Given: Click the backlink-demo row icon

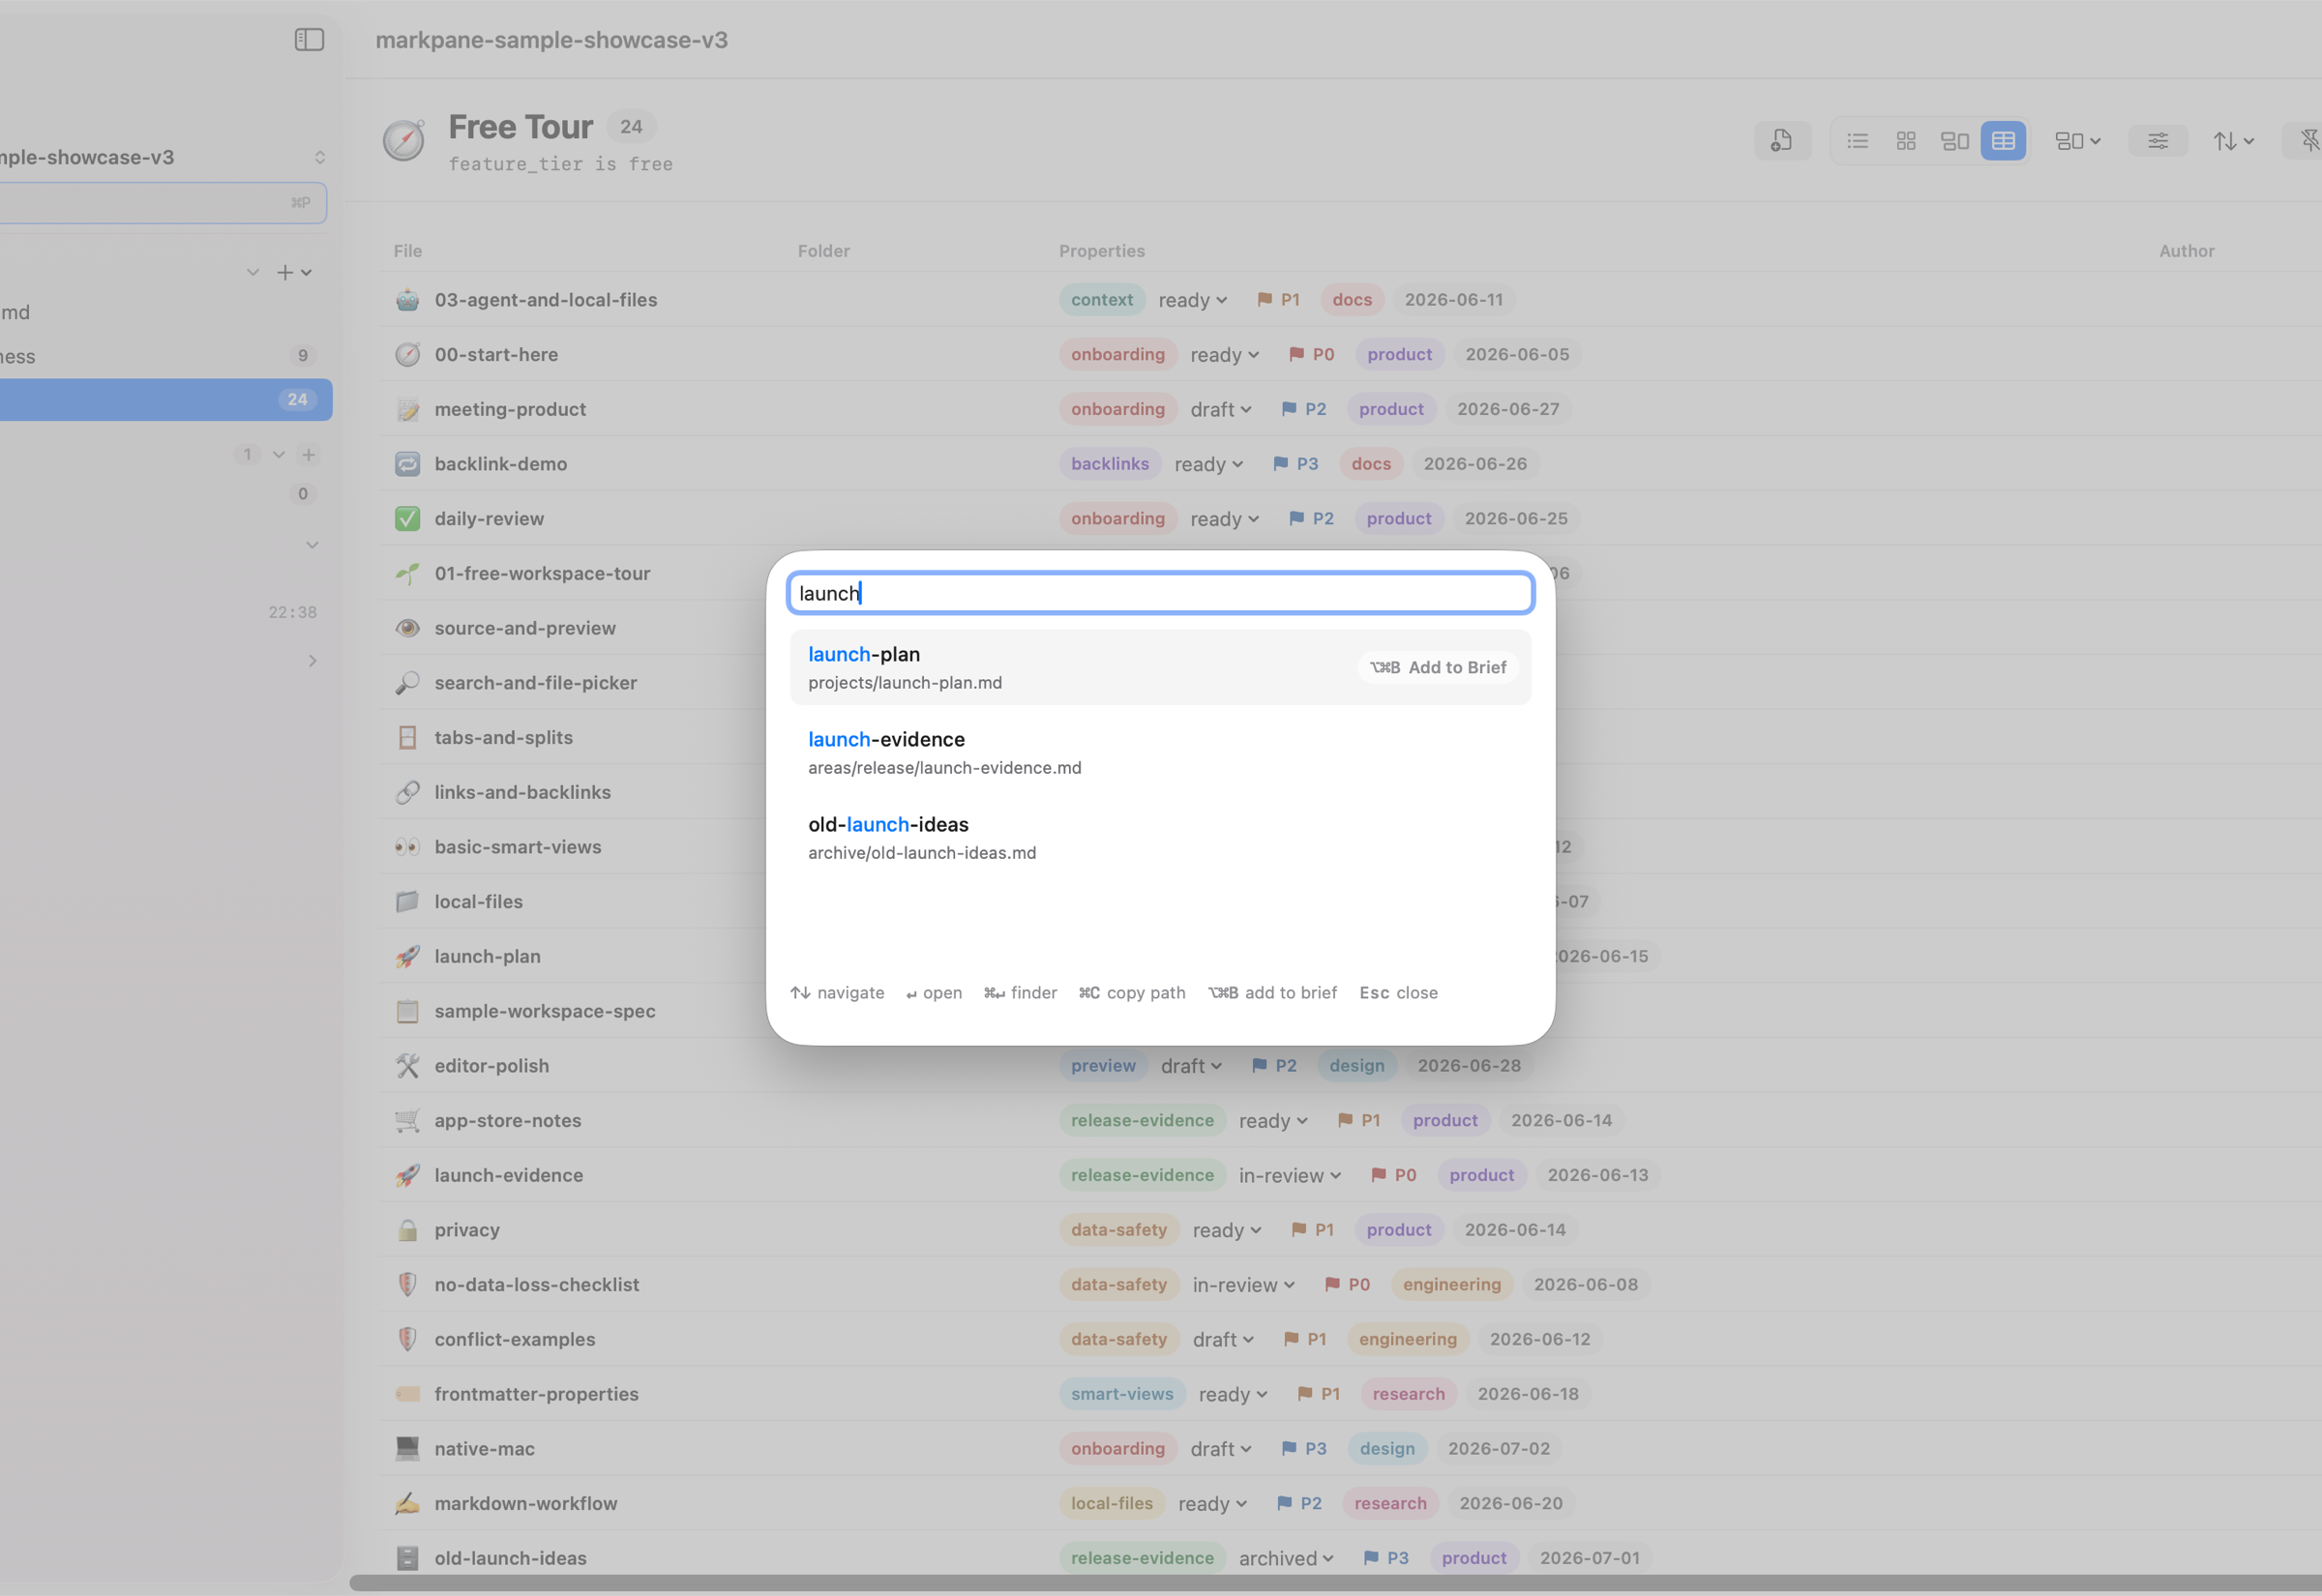Looking at the screenshot, I should click(x=407, y=464).
